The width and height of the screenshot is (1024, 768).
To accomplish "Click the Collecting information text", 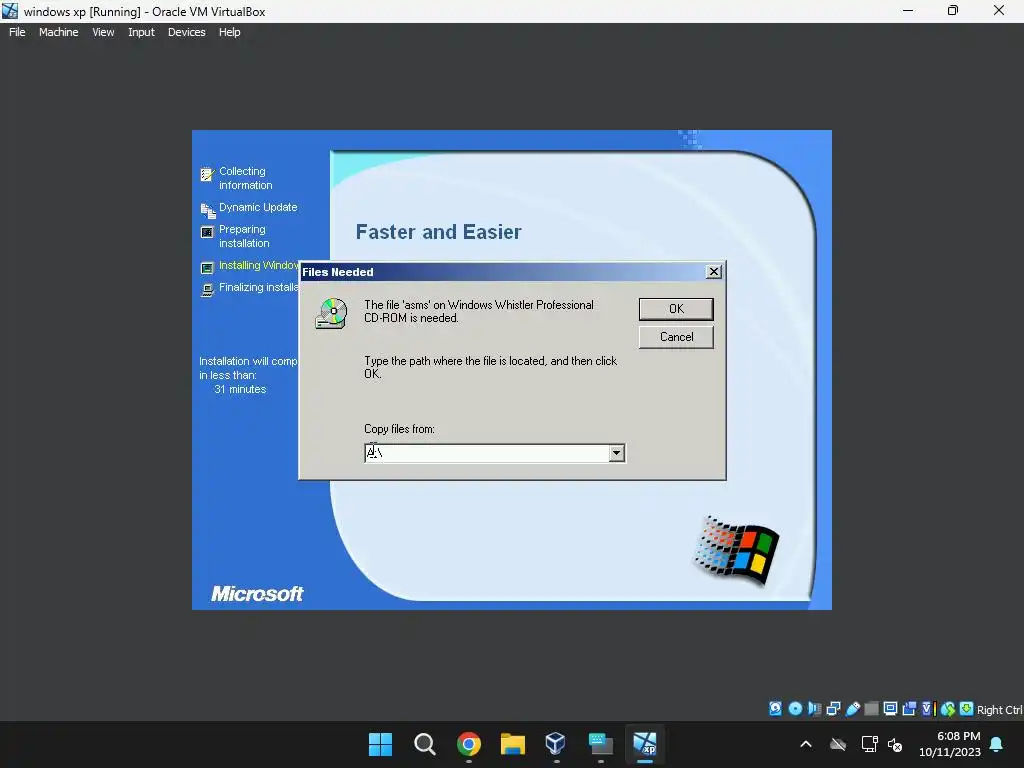I will [x=246, y=178].
